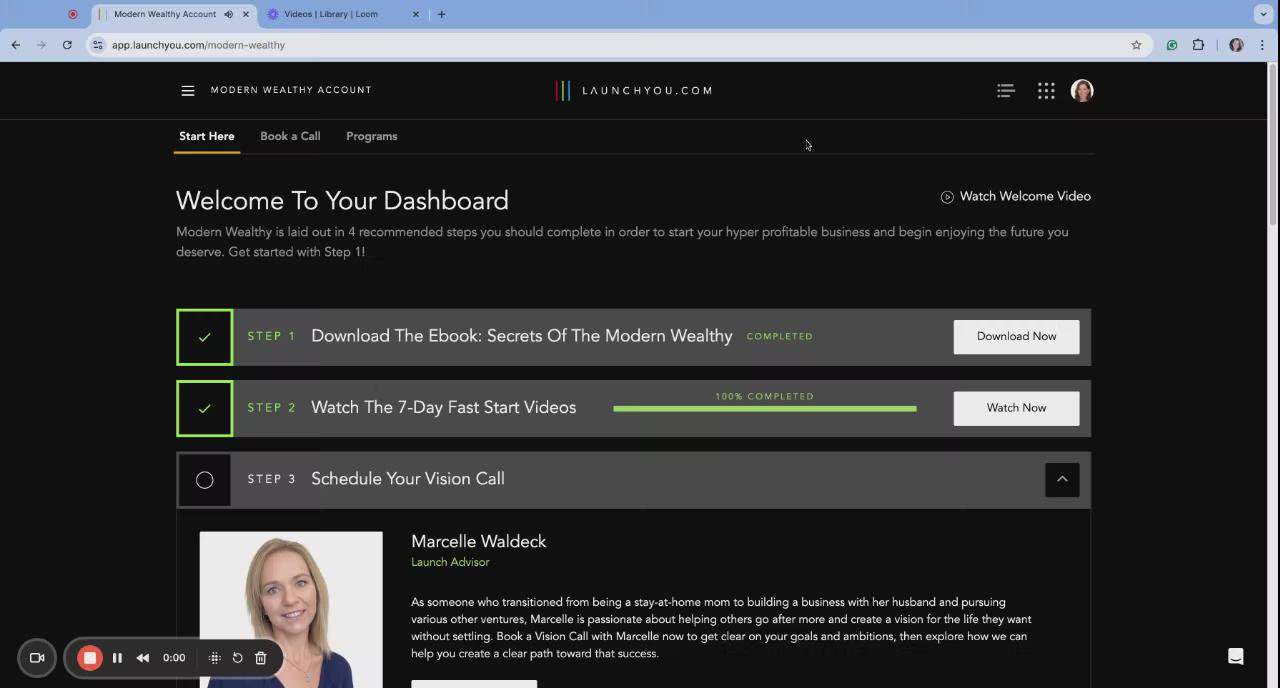Image resolution: width=1280 pixels, height=688 pixels.
Task: Open a new browser tab
Action: [x=441, y=14]
